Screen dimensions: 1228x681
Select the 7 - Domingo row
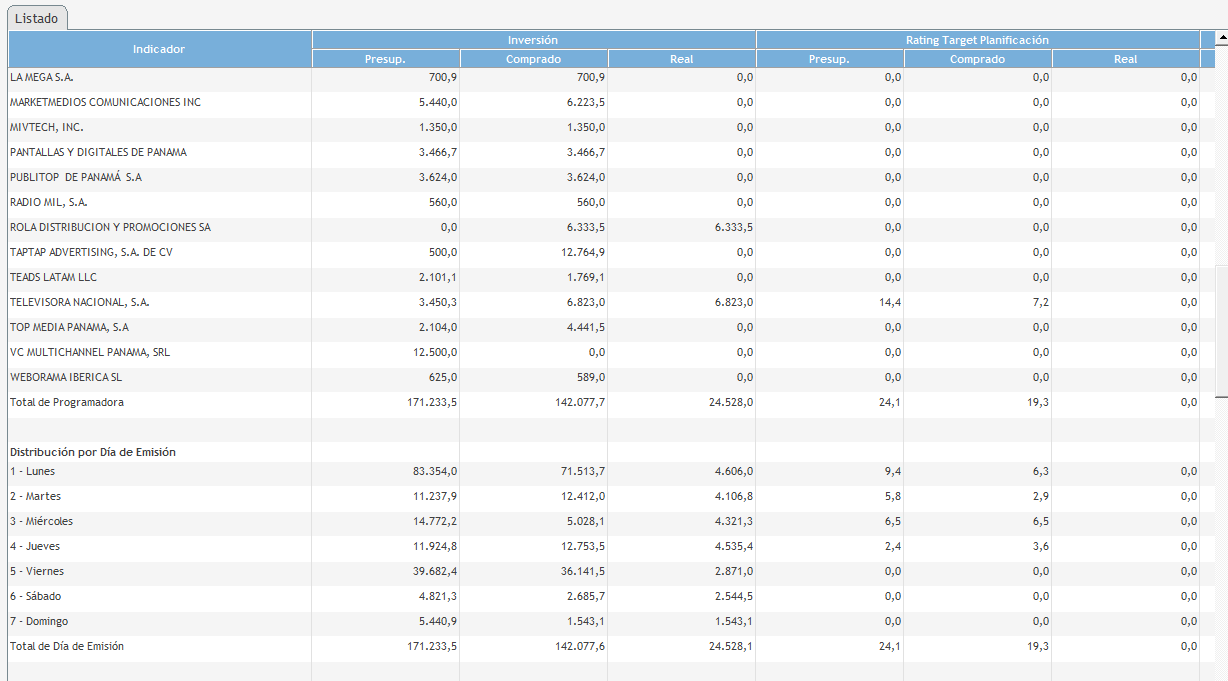39,621
